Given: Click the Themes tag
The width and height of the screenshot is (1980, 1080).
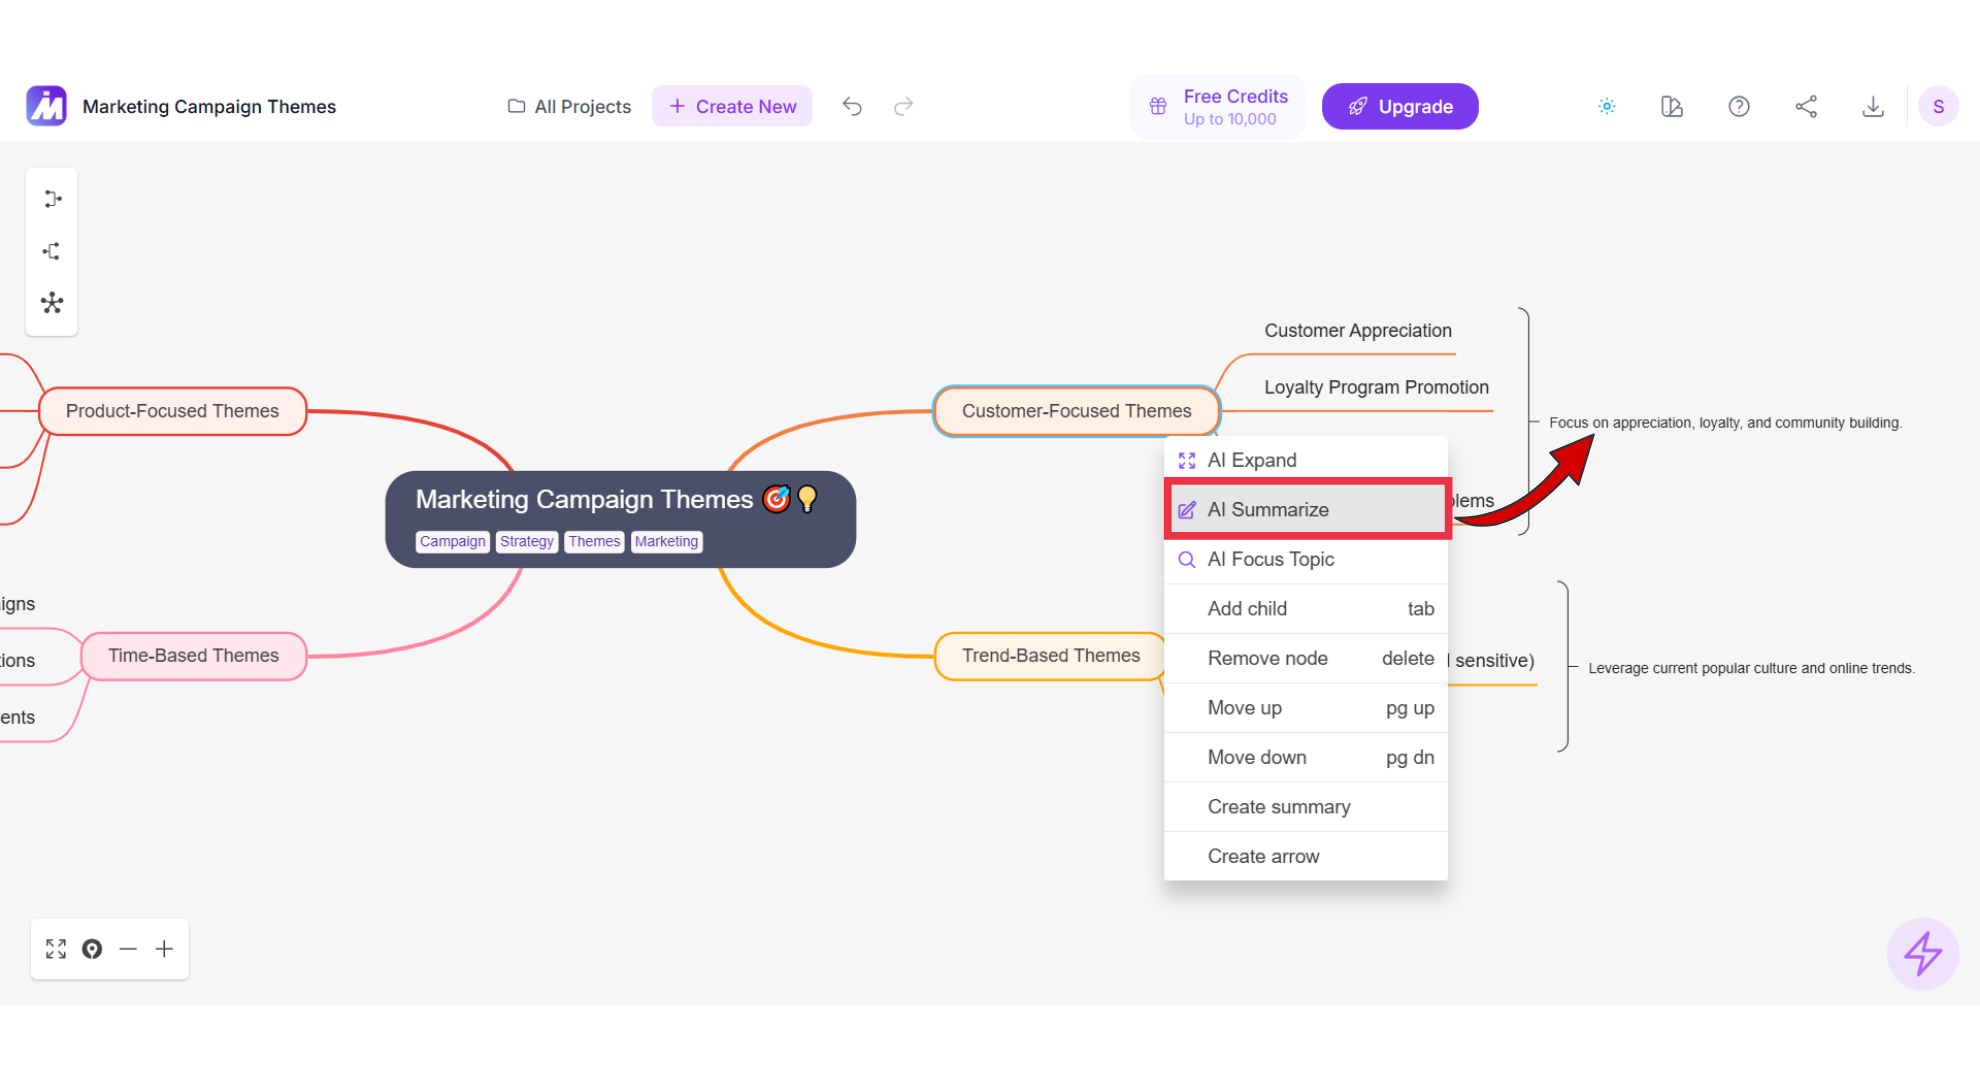Looking at the screenshot, I should coord(594,541).
